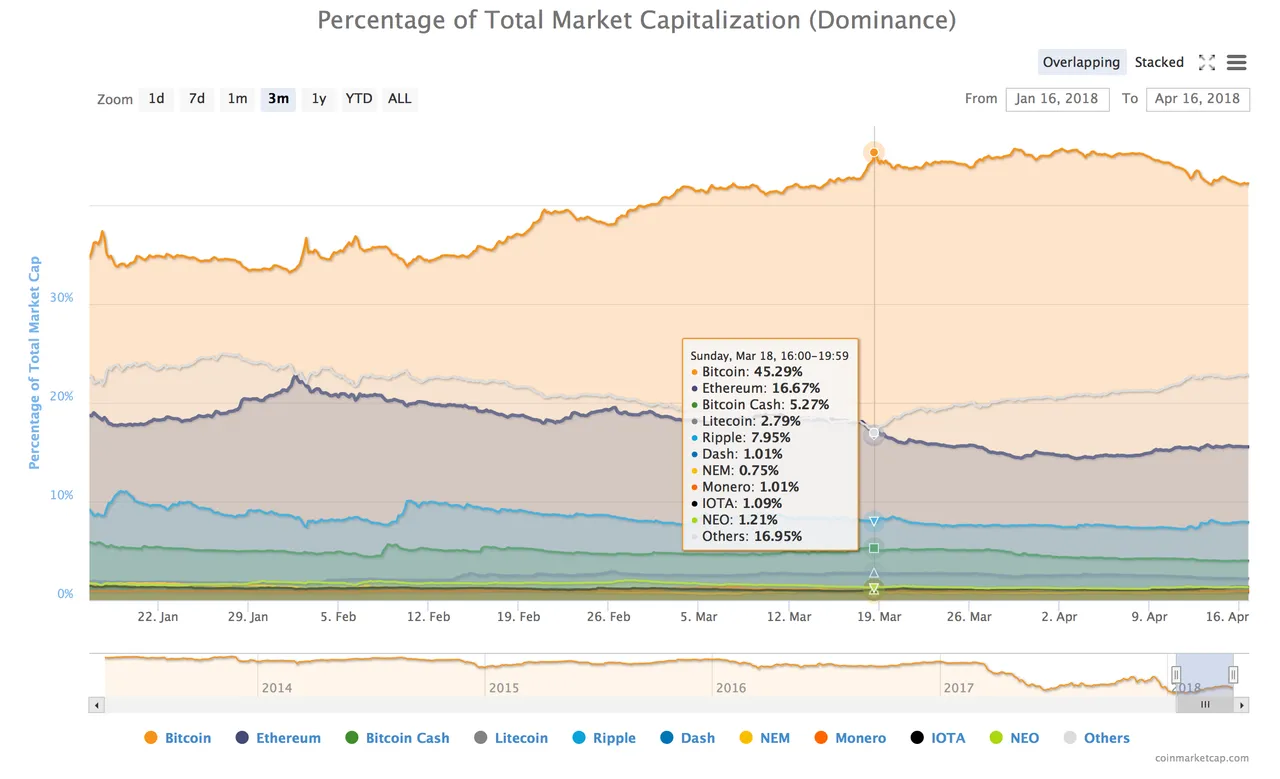This screenshot has width=1280, height=779.
Task: Click the Bitcoin orange legend dot
Action: point(151,738)
